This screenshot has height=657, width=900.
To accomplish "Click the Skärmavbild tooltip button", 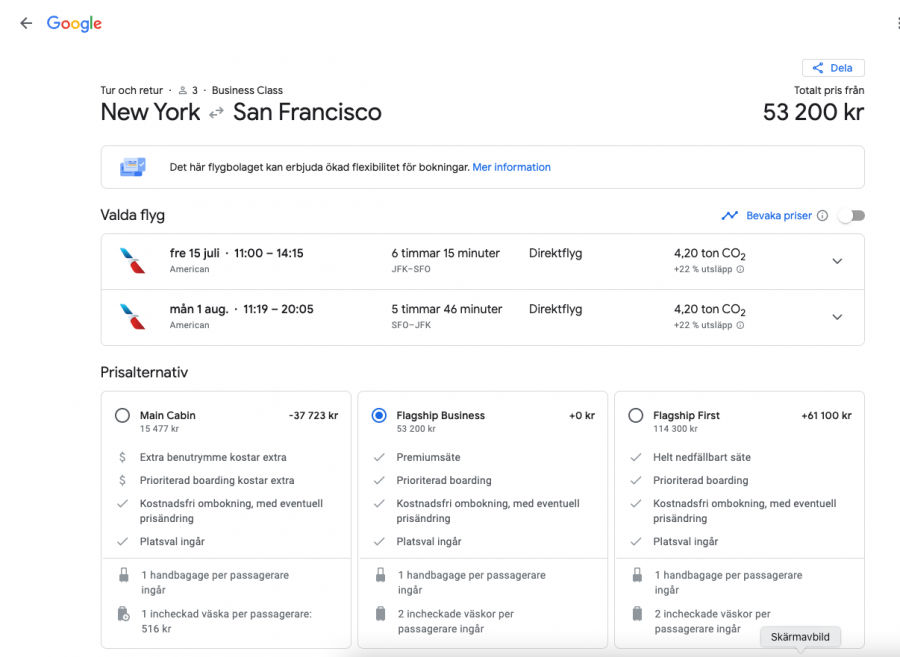I will [x=799, y=637].
